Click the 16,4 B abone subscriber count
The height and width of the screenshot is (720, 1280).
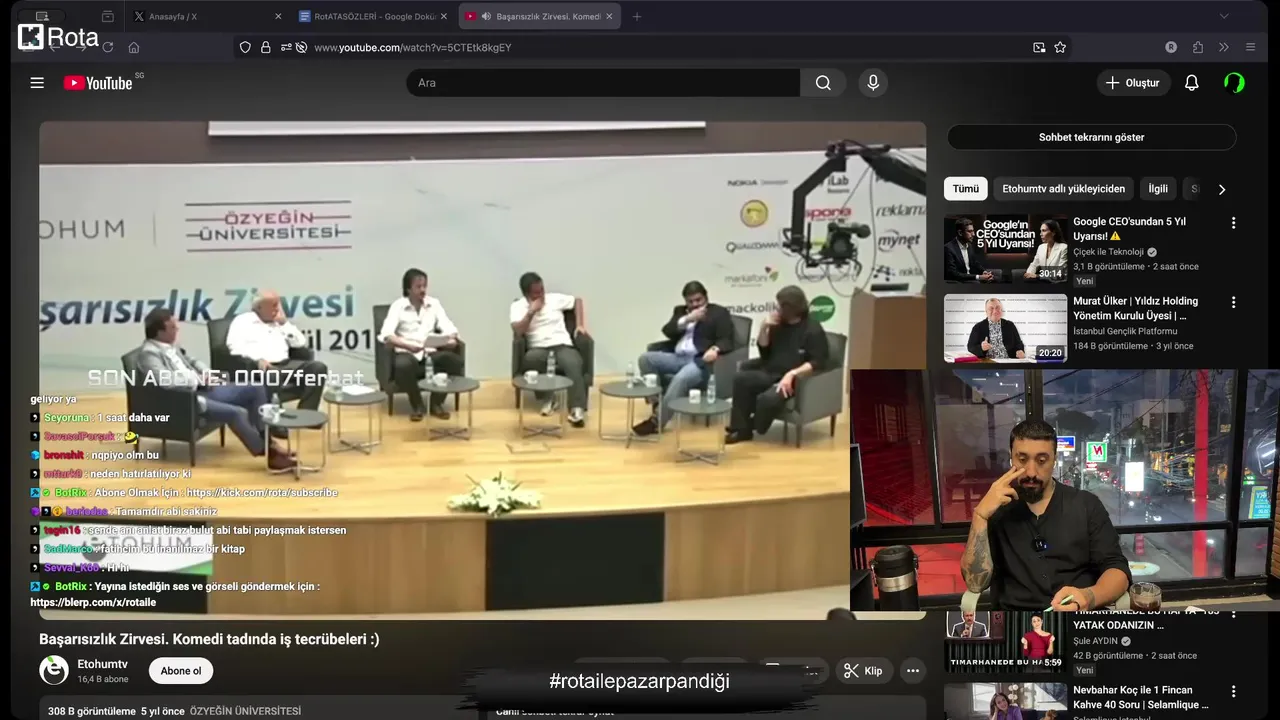(103, 679)
